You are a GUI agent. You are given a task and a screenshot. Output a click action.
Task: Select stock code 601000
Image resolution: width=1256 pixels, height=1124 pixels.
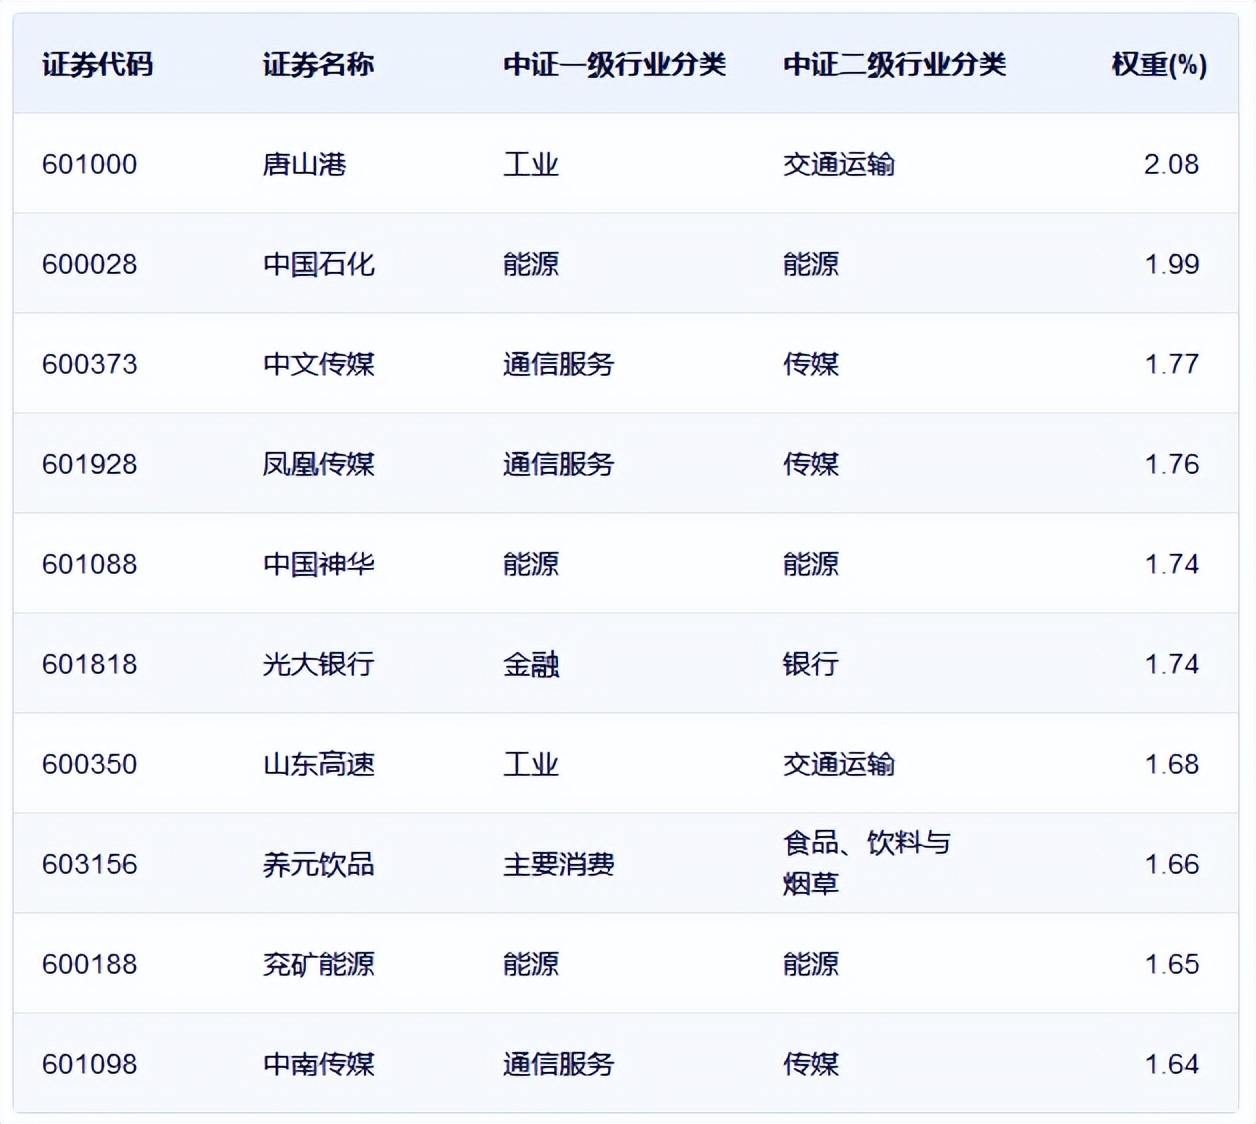tap(90, 164)
